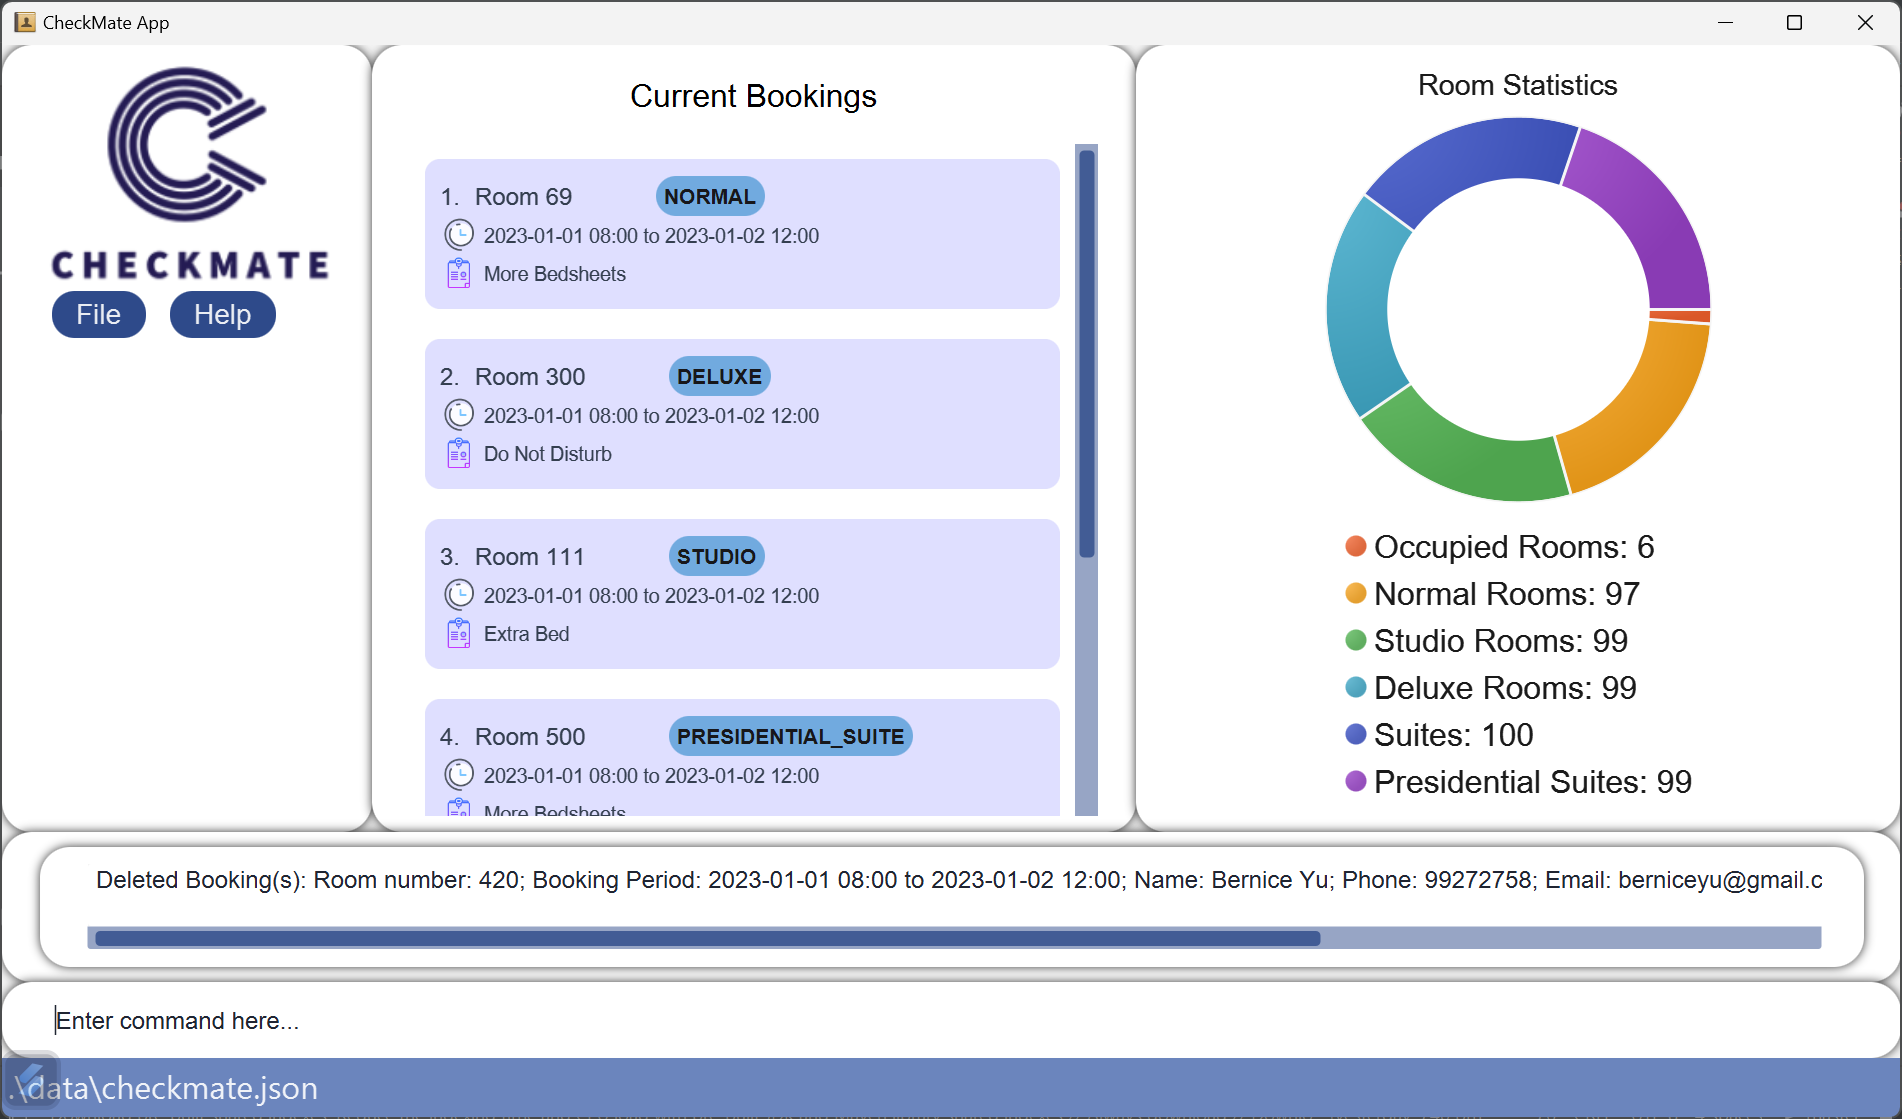Click the clock icon for Room 111

tap(459, 595)
